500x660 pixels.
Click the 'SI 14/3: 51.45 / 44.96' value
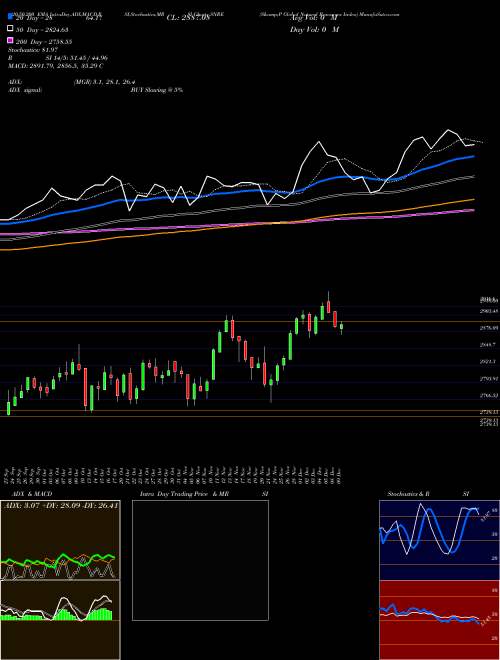pos(77,58)
